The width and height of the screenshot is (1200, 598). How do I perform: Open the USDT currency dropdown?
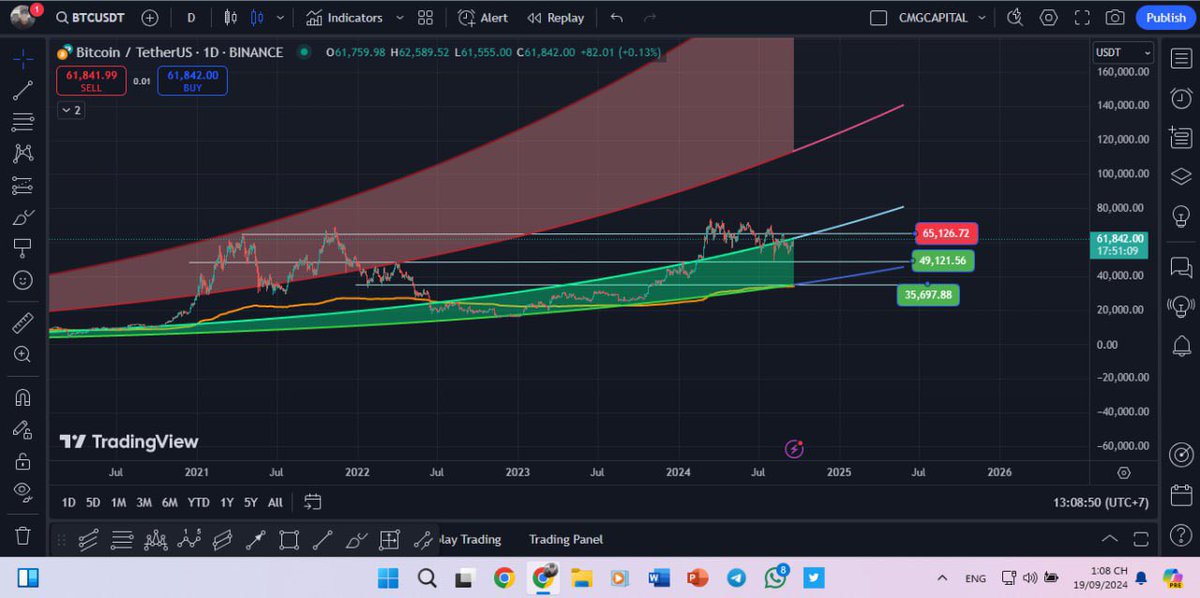1125,52
